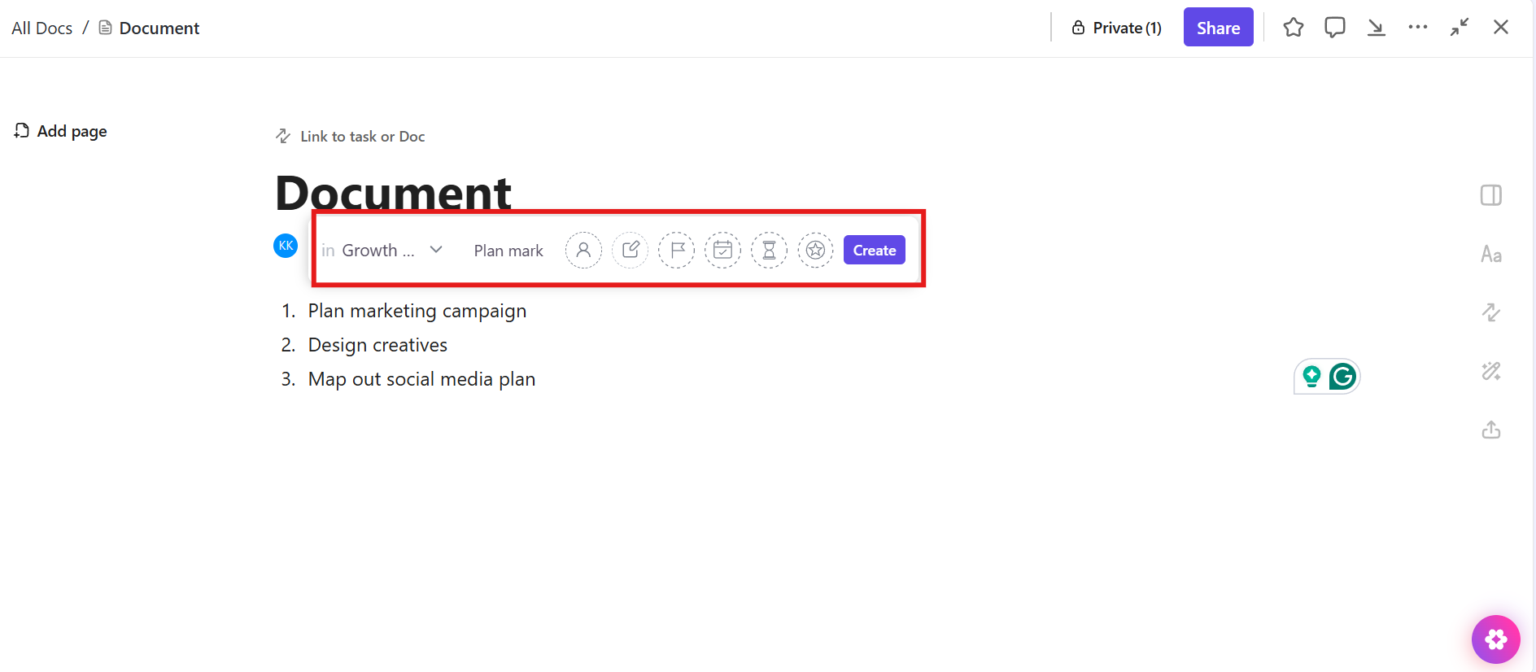1536x672 pixels.
Task: Open the relationships icon in the sidebar
Action: [1490, 312]
